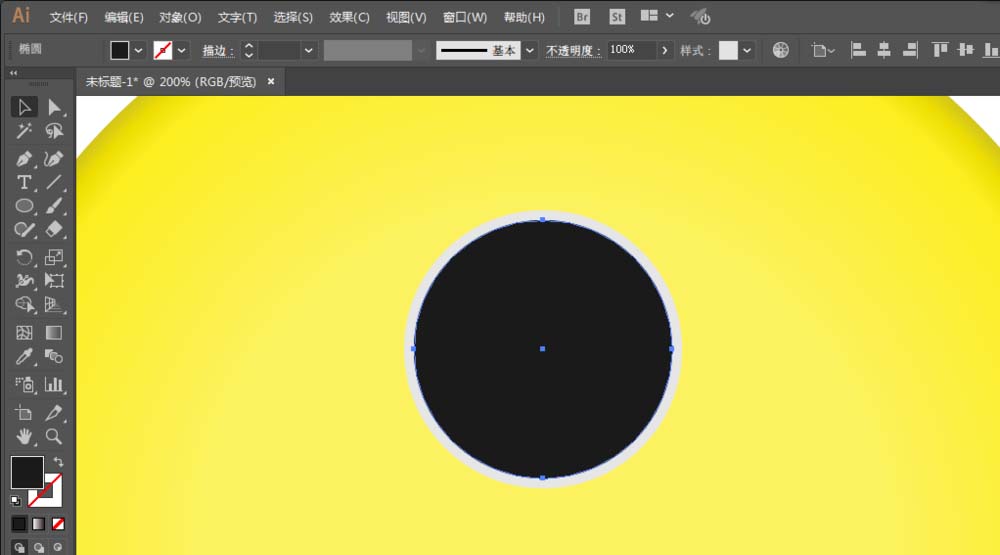Select the Line Segment tool

click(x=54, y=182)
